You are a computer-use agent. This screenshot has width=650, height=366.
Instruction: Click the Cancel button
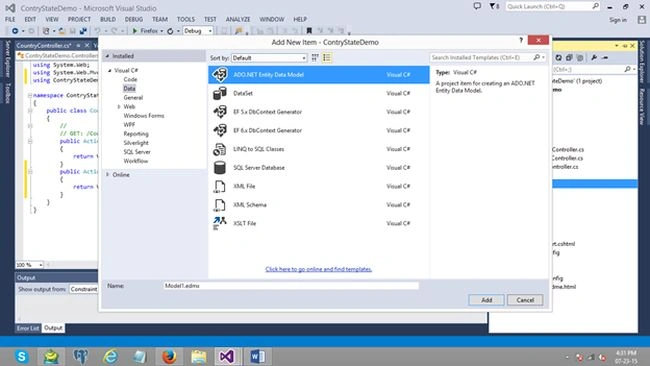[525, 300]
